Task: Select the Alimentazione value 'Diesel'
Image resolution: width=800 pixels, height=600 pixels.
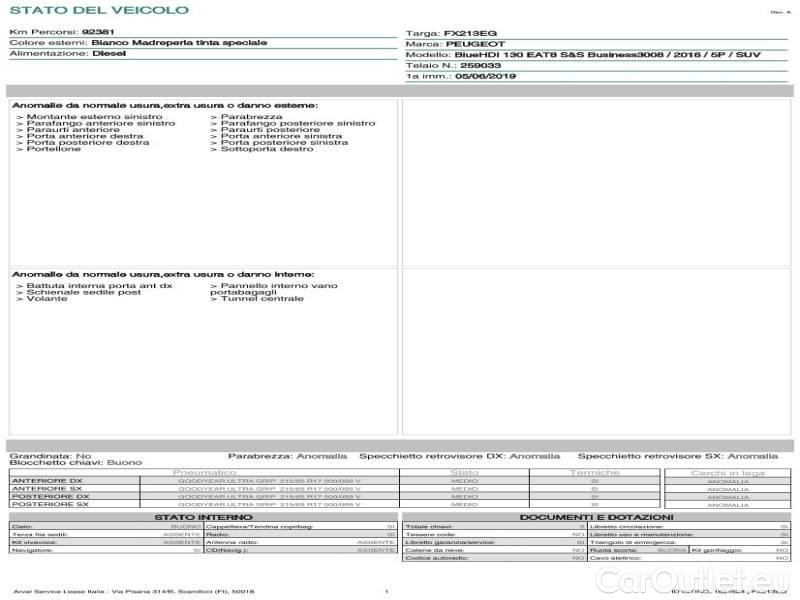Action: pyautogui.click(x=109, y=54)
